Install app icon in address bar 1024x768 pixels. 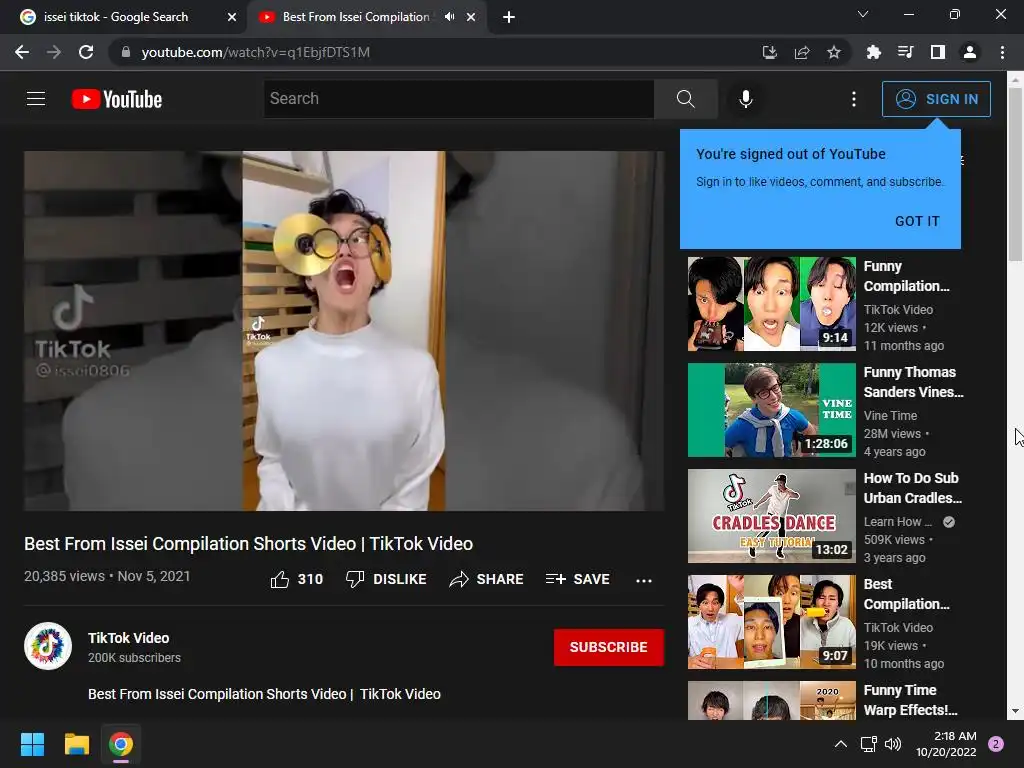pos(770,52)
